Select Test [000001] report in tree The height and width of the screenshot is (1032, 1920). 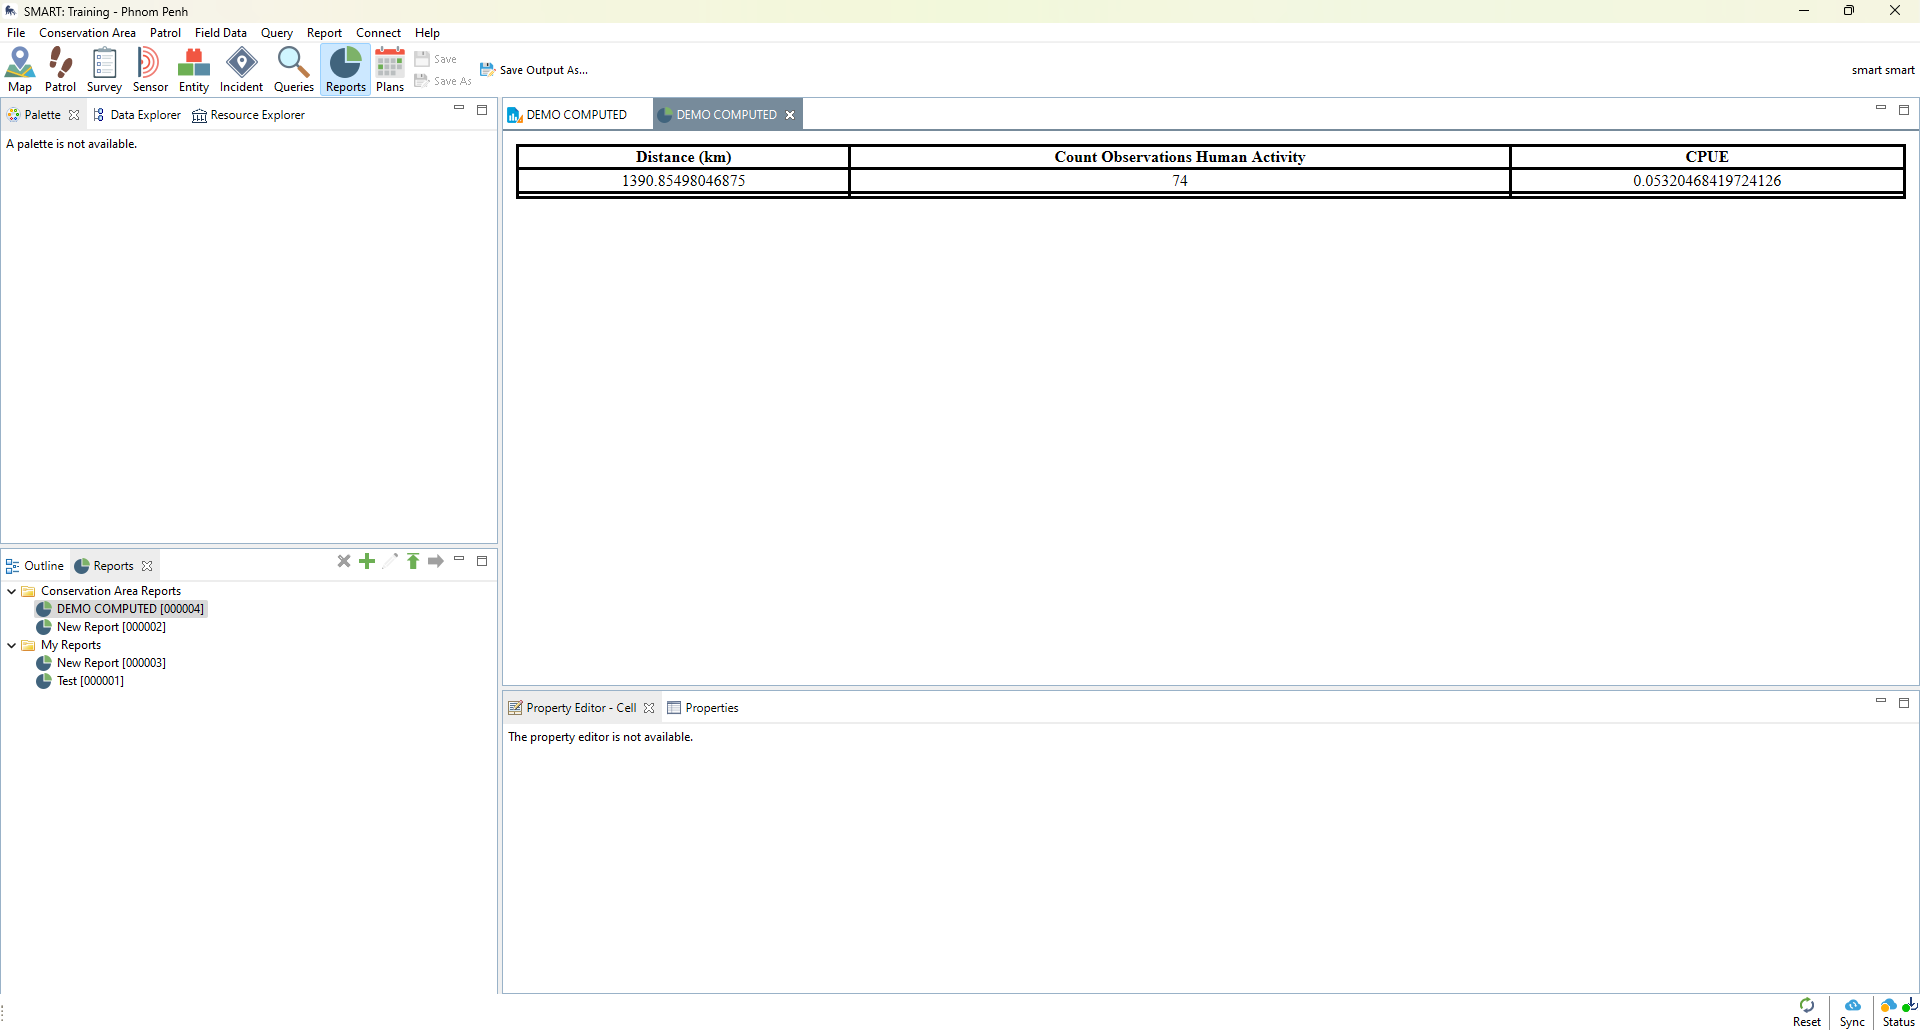(89, 681)
